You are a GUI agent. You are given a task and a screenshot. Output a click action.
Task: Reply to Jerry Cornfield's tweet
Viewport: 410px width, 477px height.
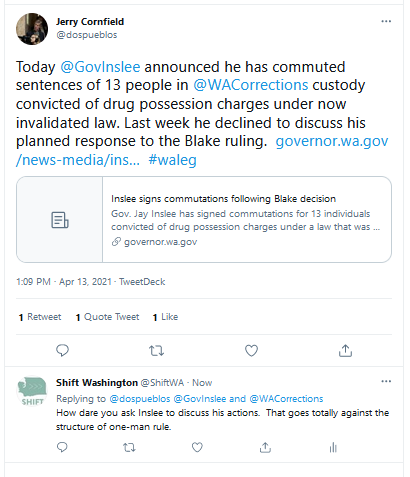(x=62, y=350)
